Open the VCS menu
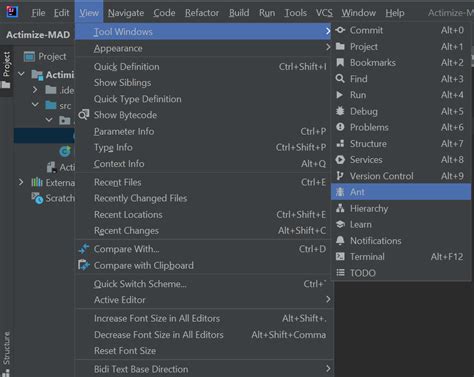The image size is (474, 377). click(324, 13)
